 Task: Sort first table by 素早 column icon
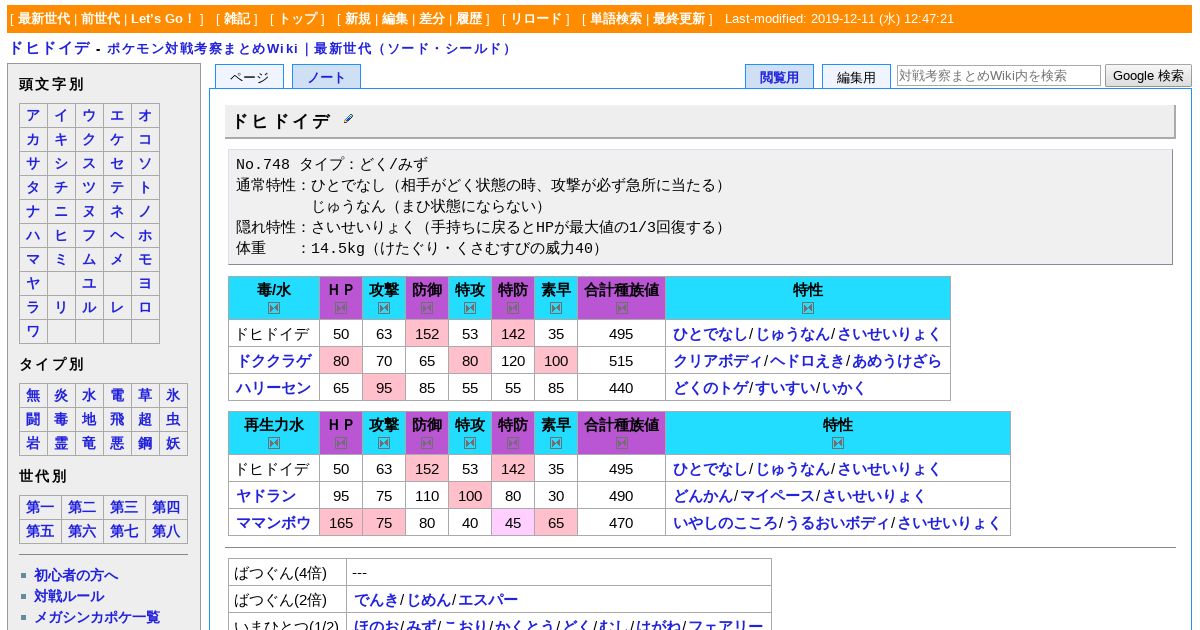click(556, 308)
